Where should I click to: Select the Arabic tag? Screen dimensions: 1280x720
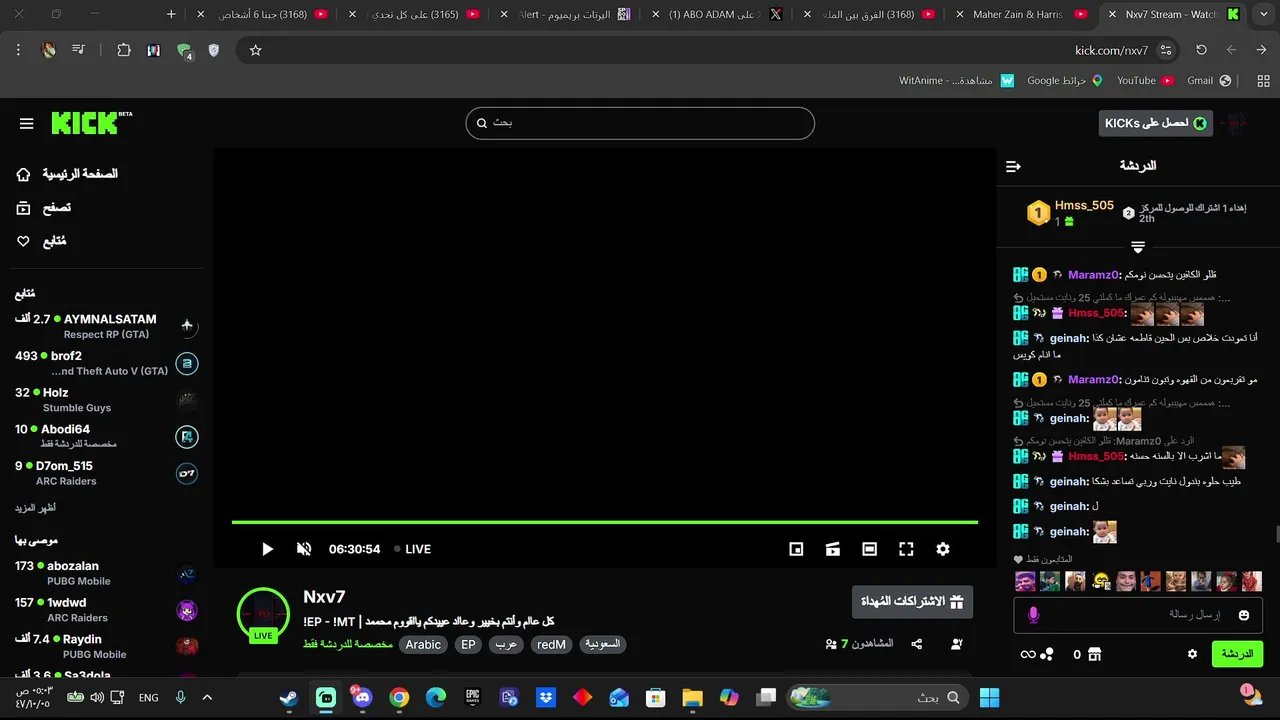(423, 645)
